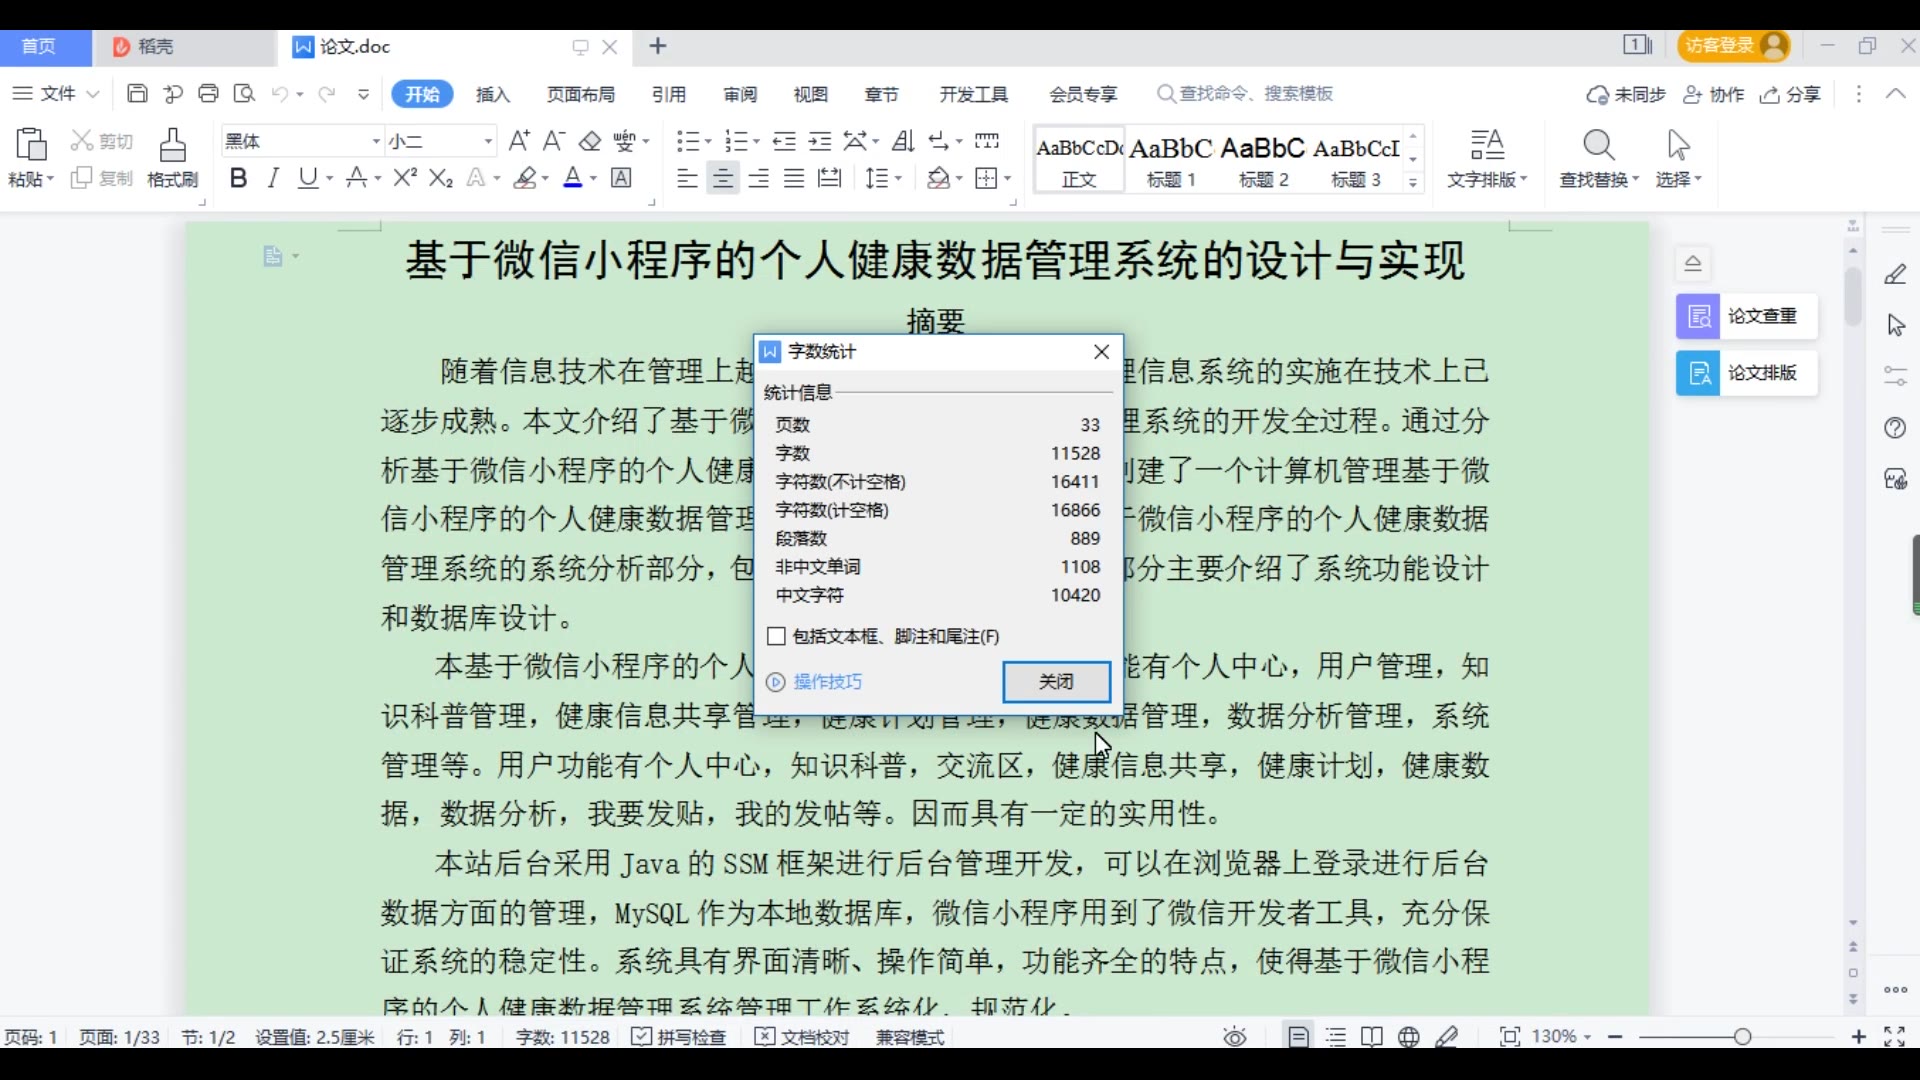
Task: Open the Developer Tools ribbon tab
Action: click(x=974, y=94)
